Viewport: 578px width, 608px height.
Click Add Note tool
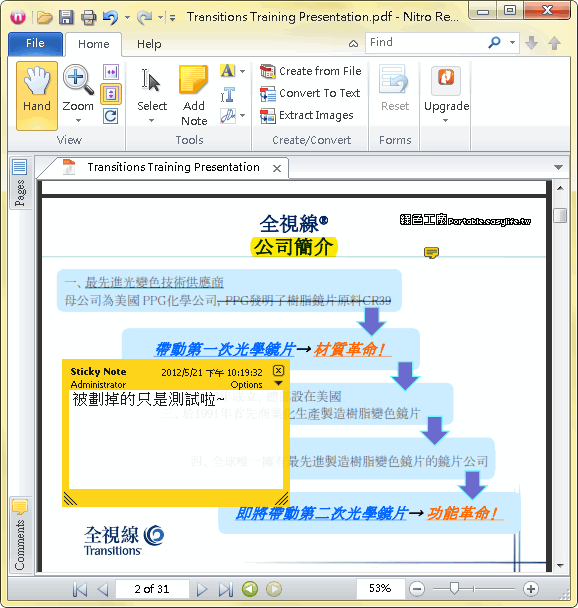(194, 95)
